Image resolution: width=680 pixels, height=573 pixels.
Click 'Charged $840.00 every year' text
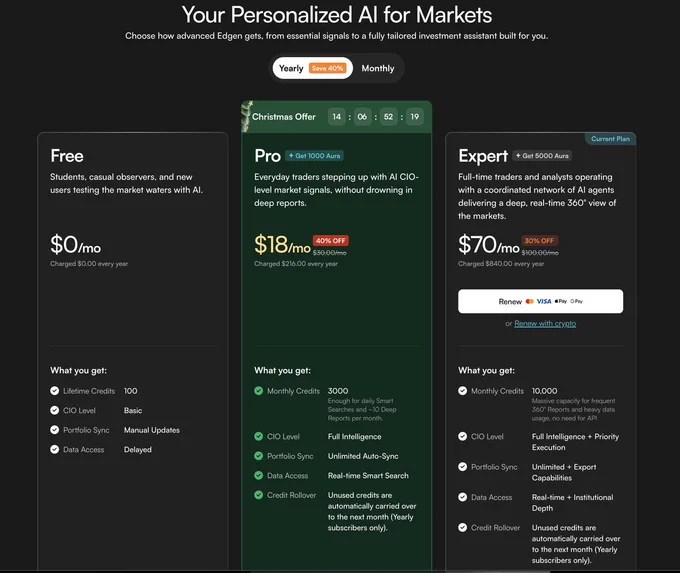coord(501,264)
